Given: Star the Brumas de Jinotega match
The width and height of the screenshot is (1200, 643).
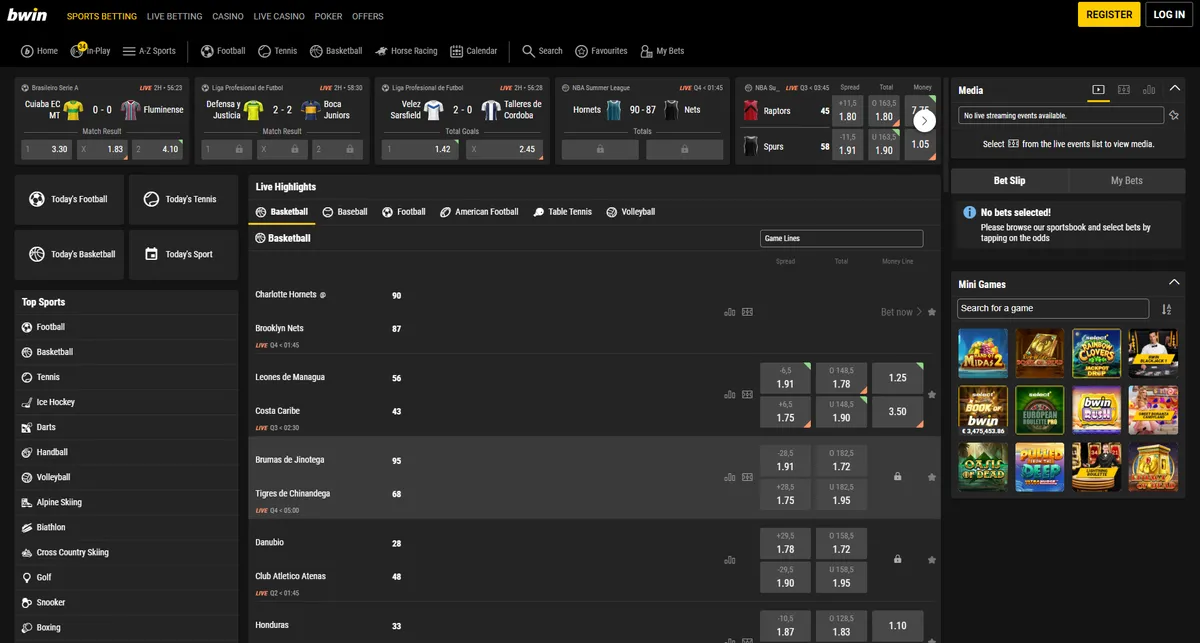Looking at the screenshot, I should (x=932, y=477).
